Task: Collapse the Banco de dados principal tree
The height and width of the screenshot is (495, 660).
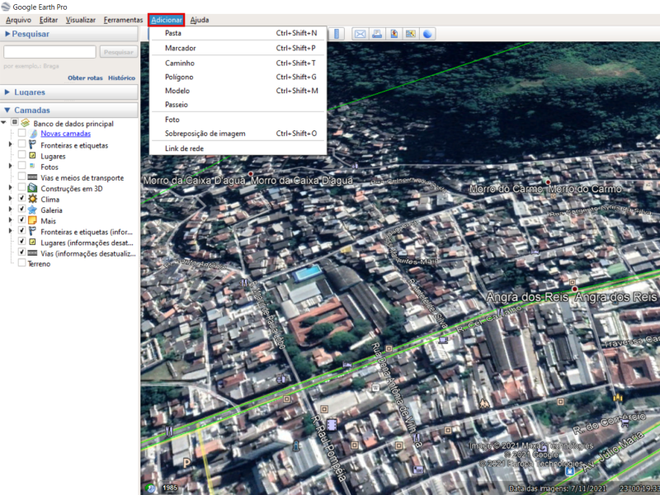Action: click(x=4, y=122)
